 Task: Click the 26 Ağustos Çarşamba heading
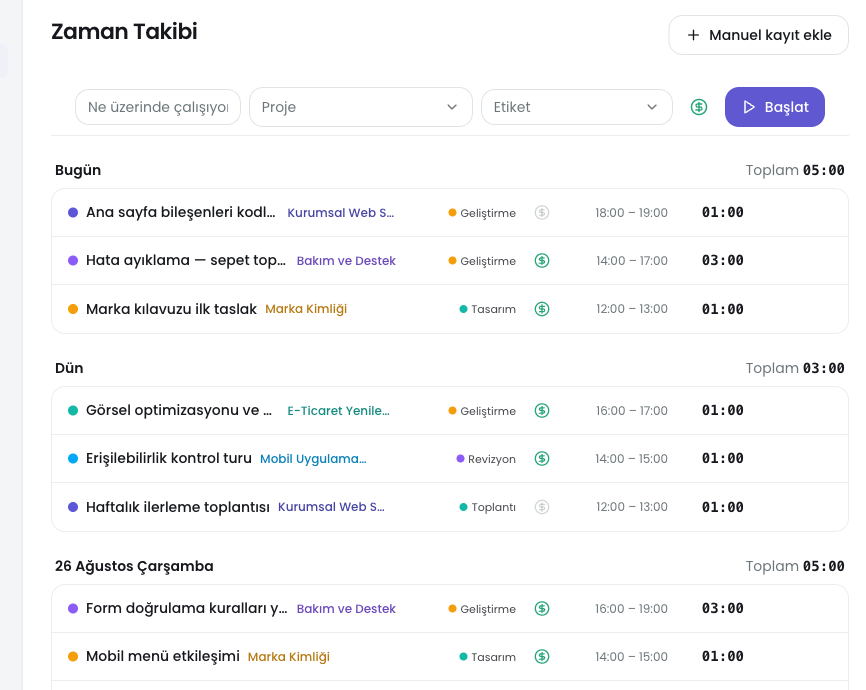coord(134,566)
